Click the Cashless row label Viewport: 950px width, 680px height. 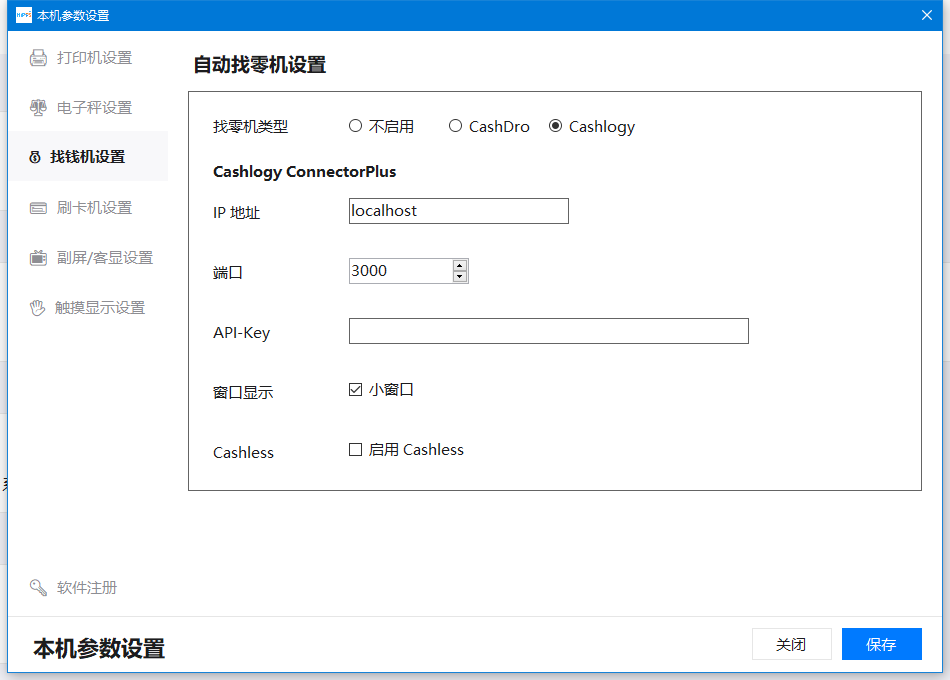243,453
